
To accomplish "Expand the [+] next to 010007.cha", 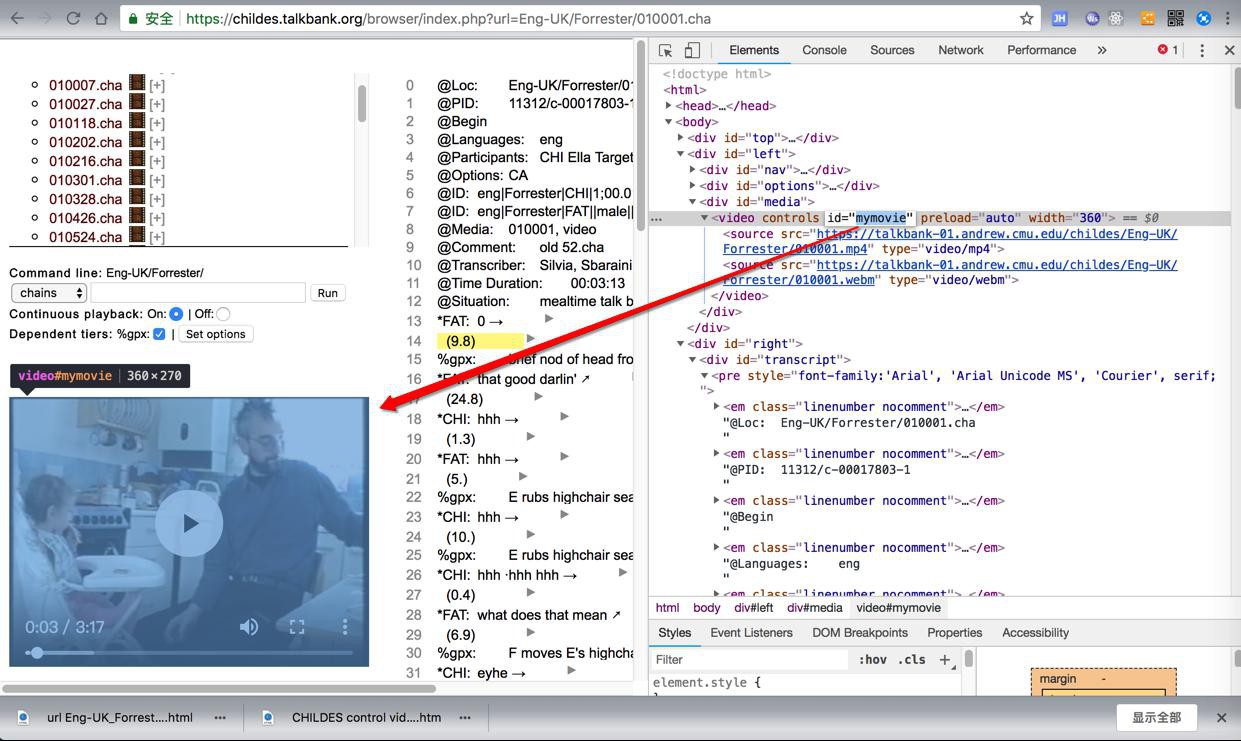I will click(157, 85).
